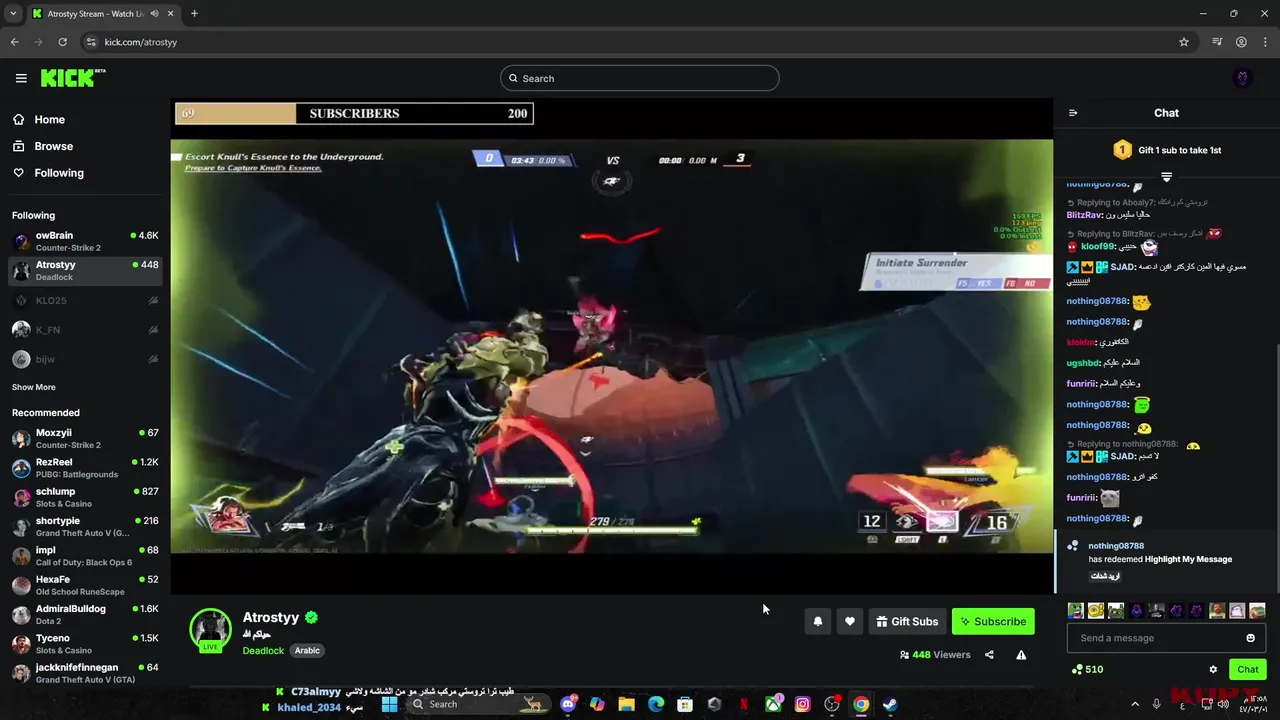
Task: Share the stream via share icon
Action: [x=989, y=655]
